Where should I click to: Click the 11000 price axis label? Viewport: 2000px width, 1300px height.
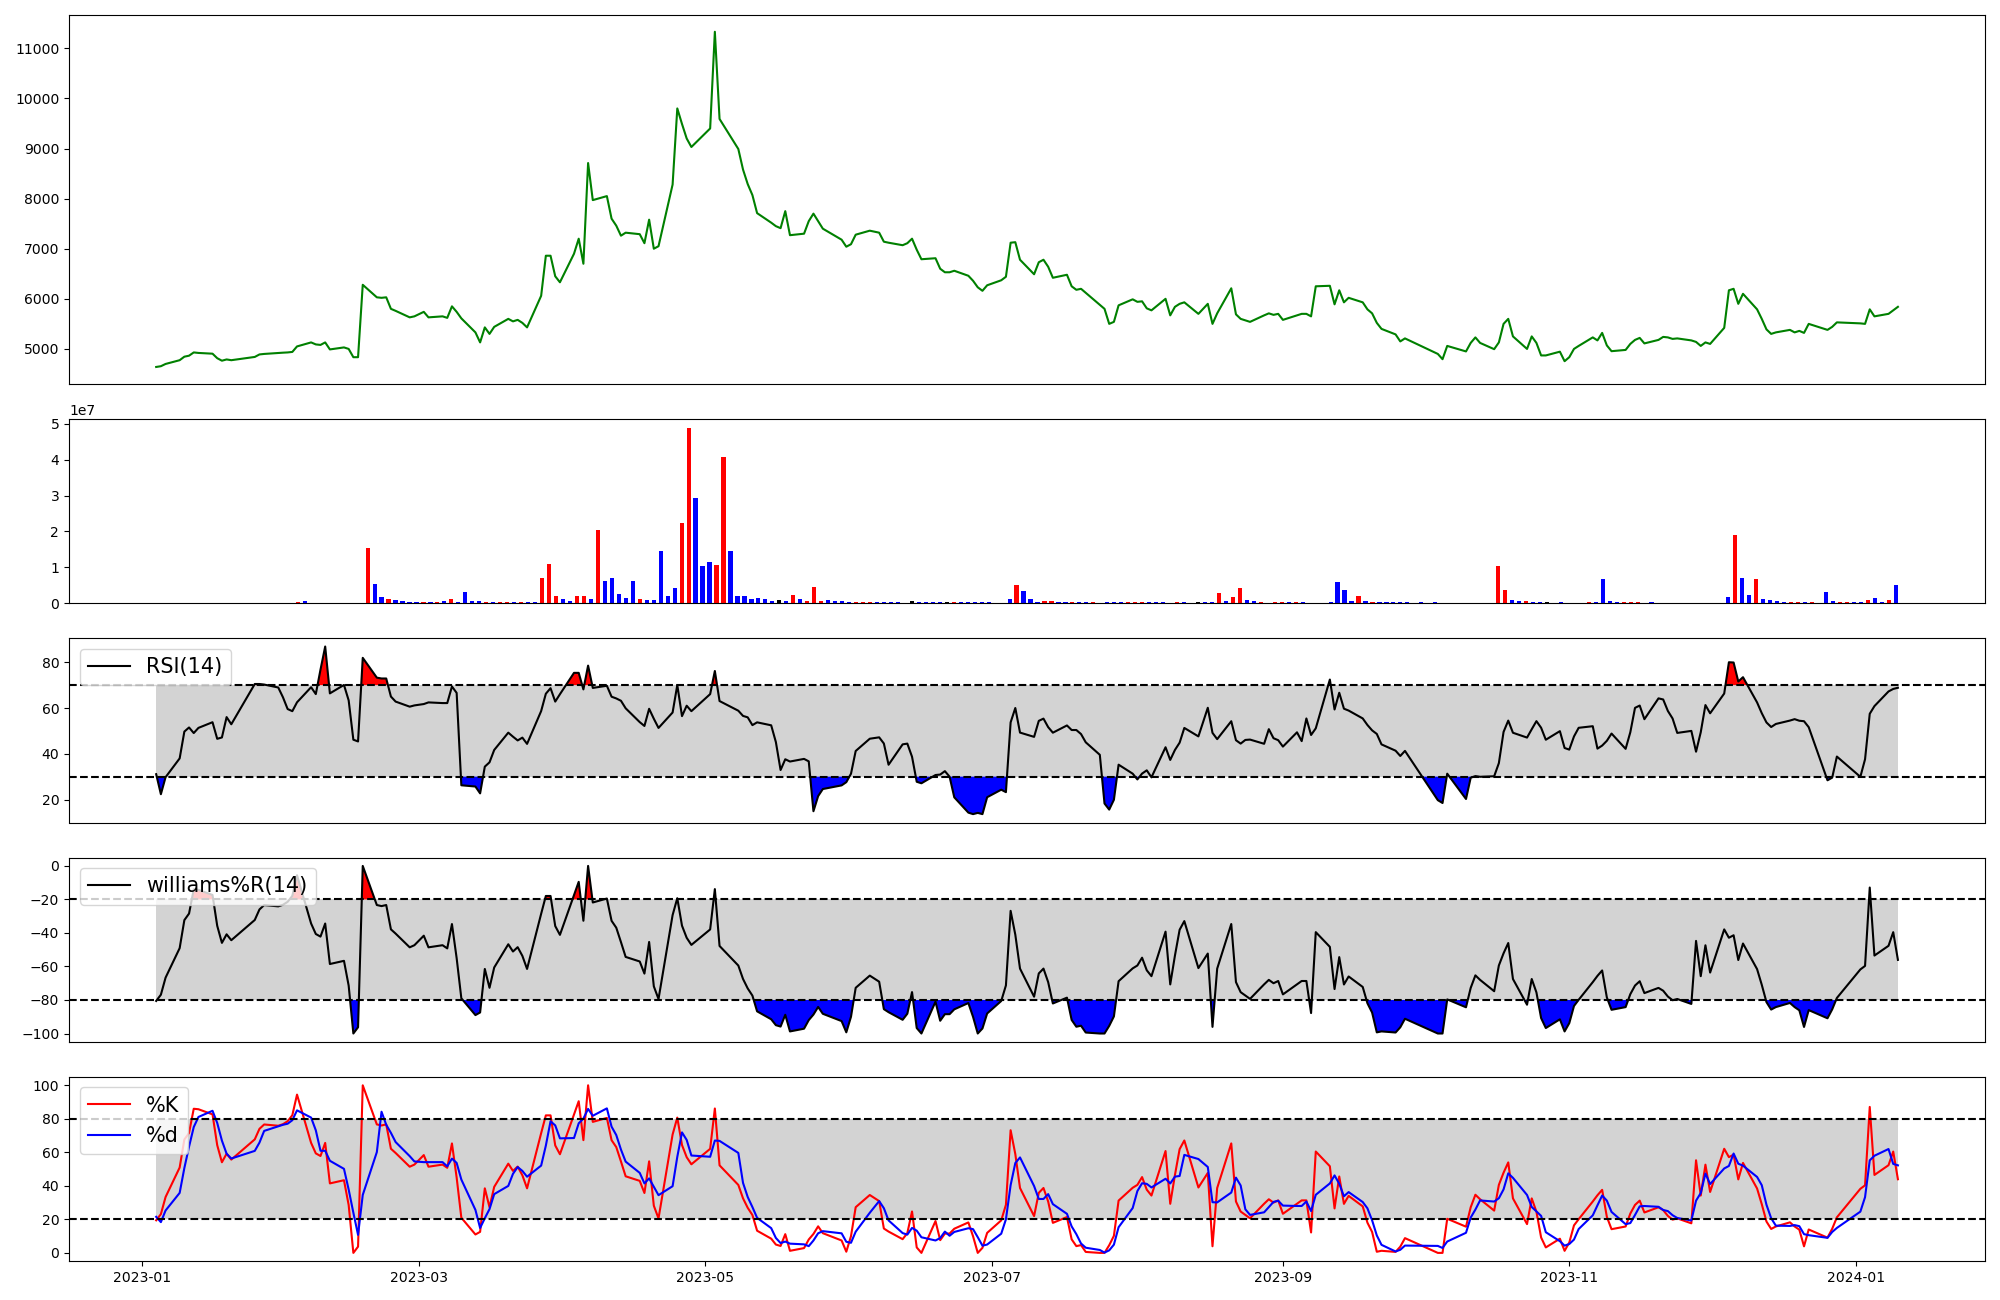tap(37, 49)
